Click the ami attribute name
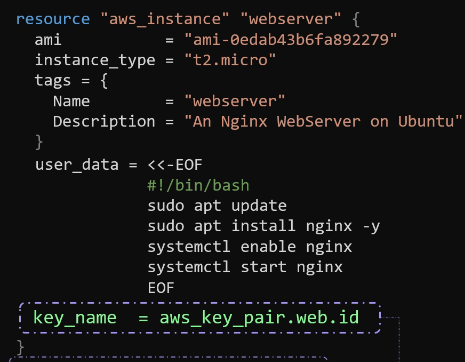Image resolution: width=465 pixels, height=362 pixels. click(x=48, y=40)
